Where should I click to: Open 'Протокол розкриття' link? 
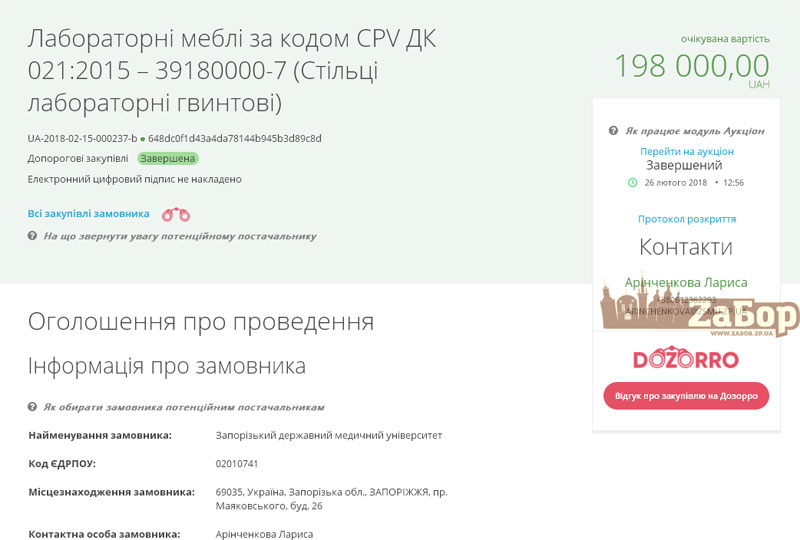[687, 219]
